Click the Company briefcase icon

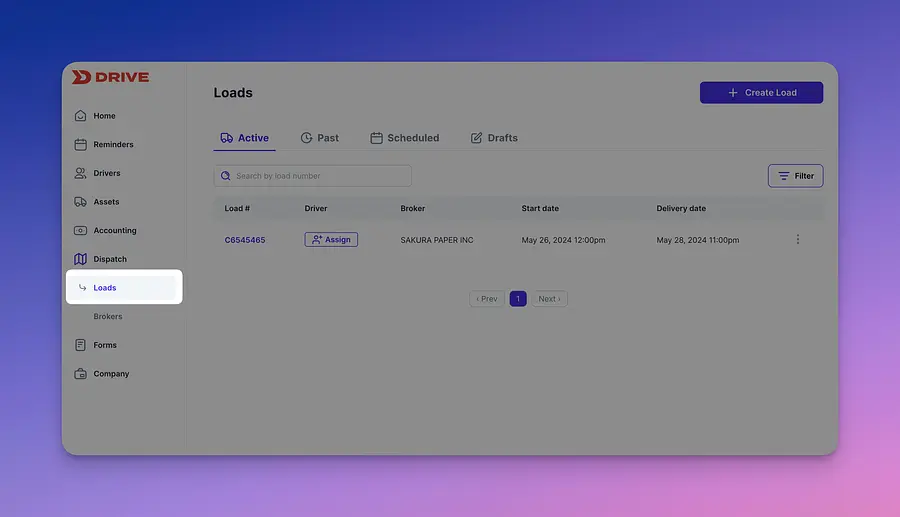[x=80, y=374]
